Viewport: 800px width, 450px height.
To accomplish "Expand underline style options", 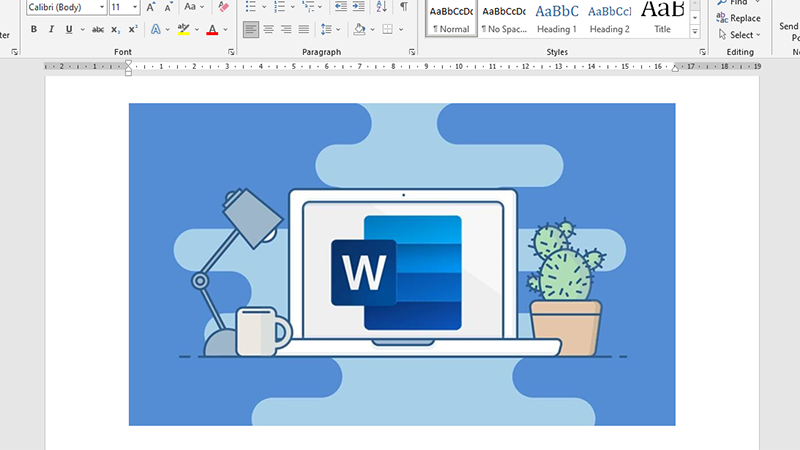I will 82,29.
